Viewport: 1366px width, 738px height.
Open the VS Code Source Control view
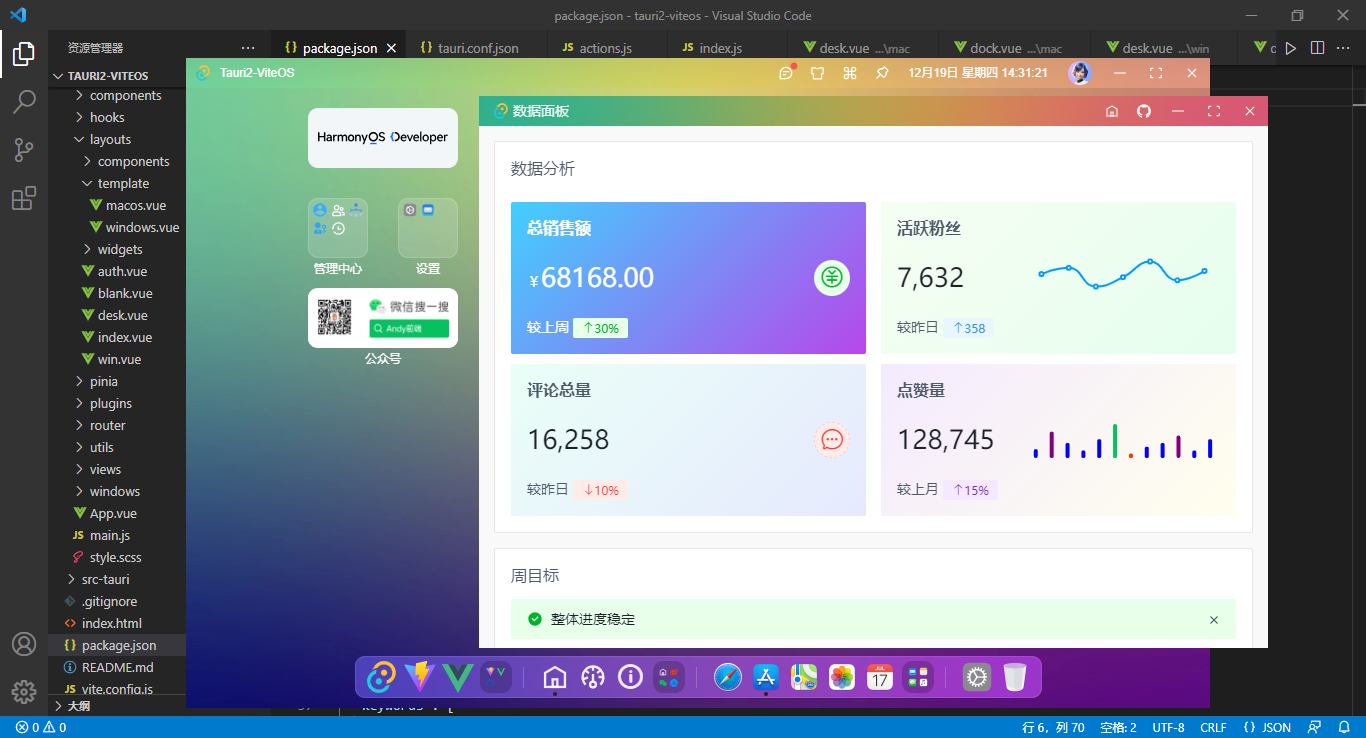[x=24, y=150]
